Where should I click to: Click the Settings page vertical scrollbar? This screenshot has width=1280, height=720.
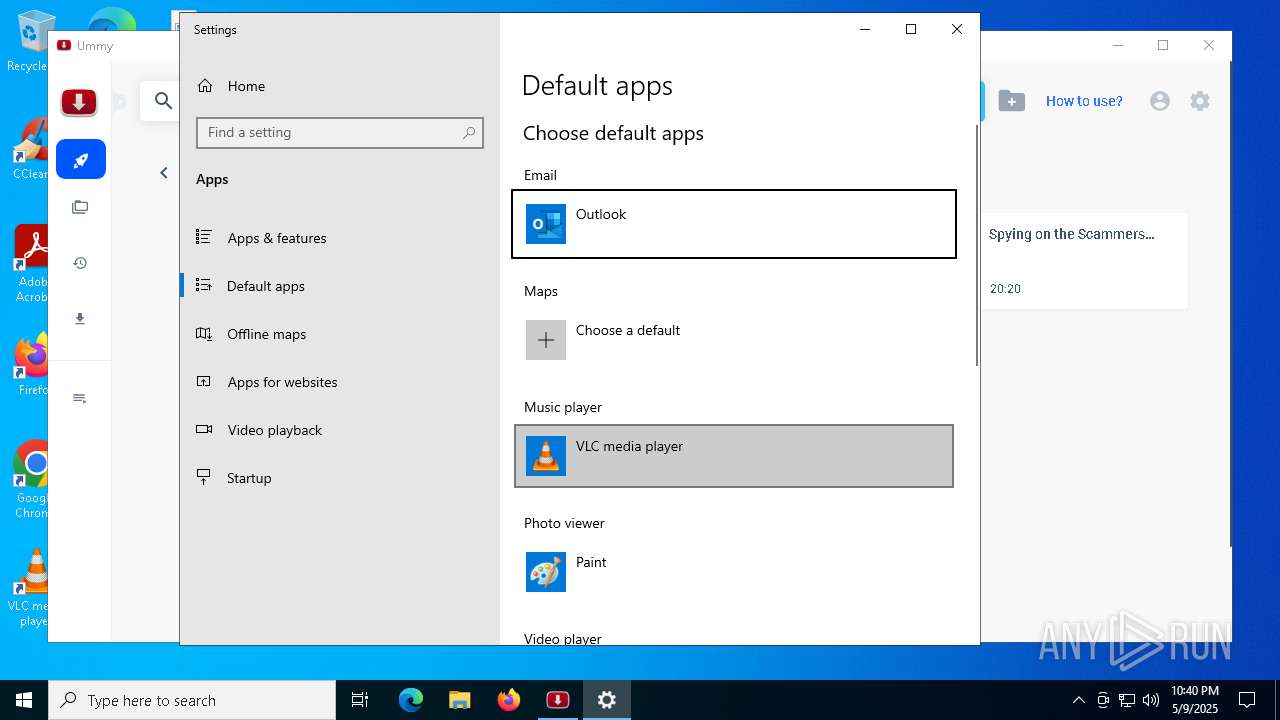[x=976, y=245]
